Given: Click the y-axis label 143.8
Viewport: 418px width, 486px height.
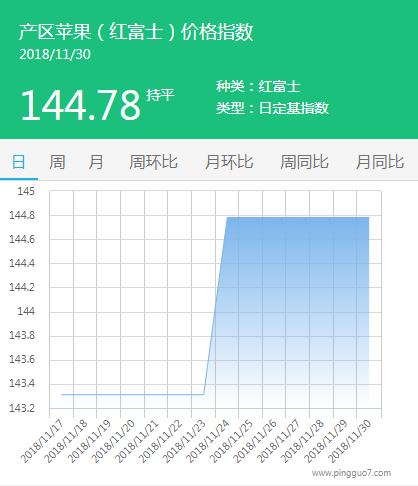Looking at the screenshot, I should point(22,335).
